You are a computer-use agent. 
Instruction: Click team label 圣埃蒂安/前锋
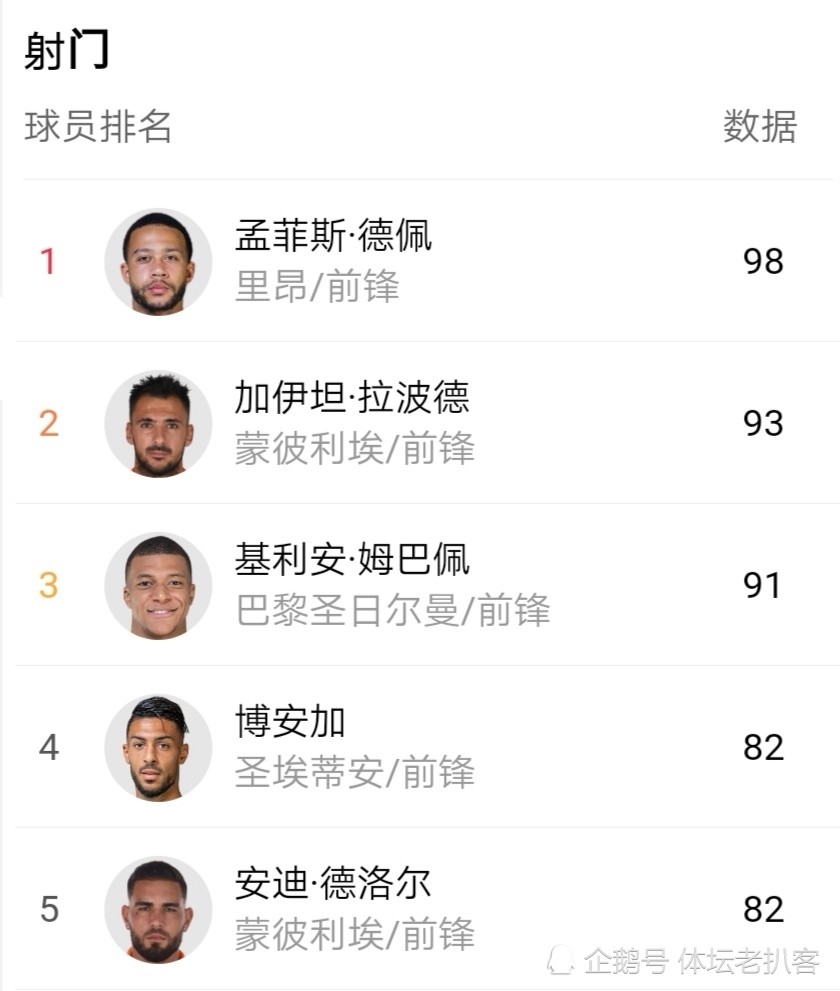[355, 772]
